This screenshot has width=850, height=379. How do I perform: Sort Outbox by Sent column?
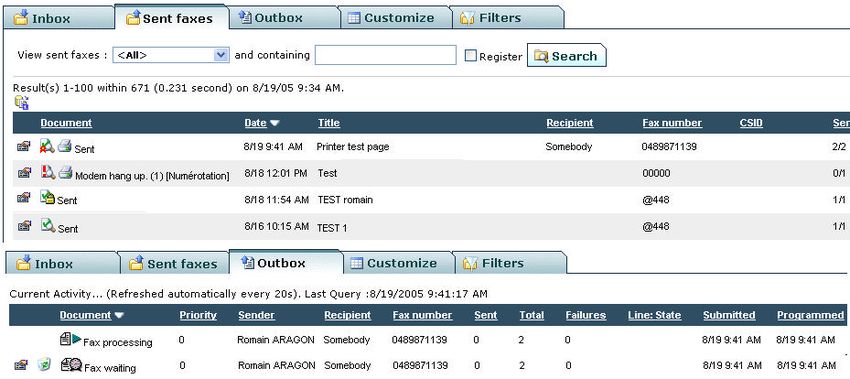pyautogui.click(x=486, y=315)
